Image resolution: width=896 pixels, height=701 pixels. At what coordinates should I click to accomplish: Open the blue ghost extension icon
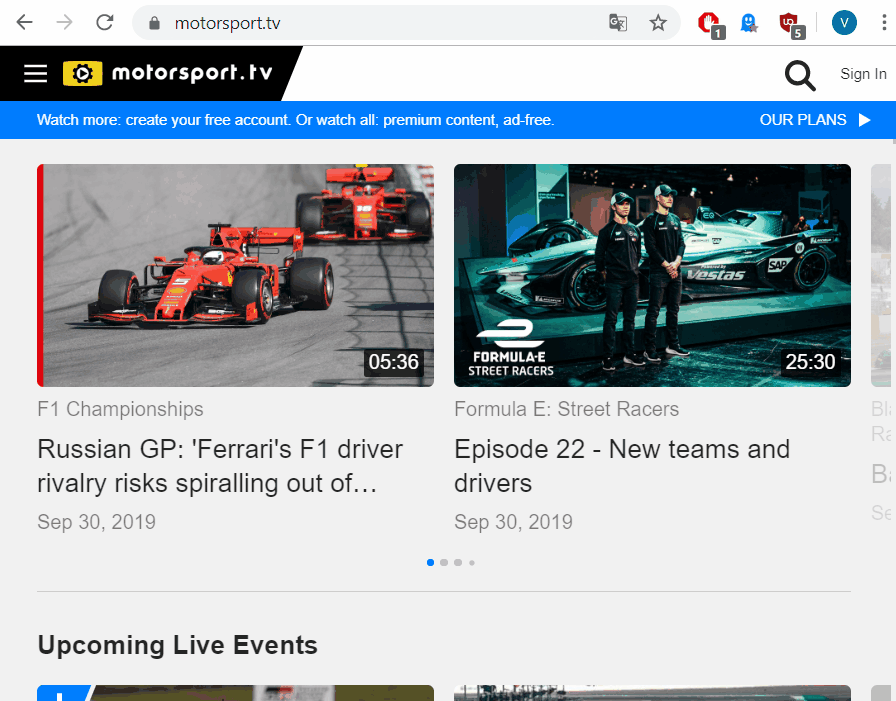click(x=749, y=23)
